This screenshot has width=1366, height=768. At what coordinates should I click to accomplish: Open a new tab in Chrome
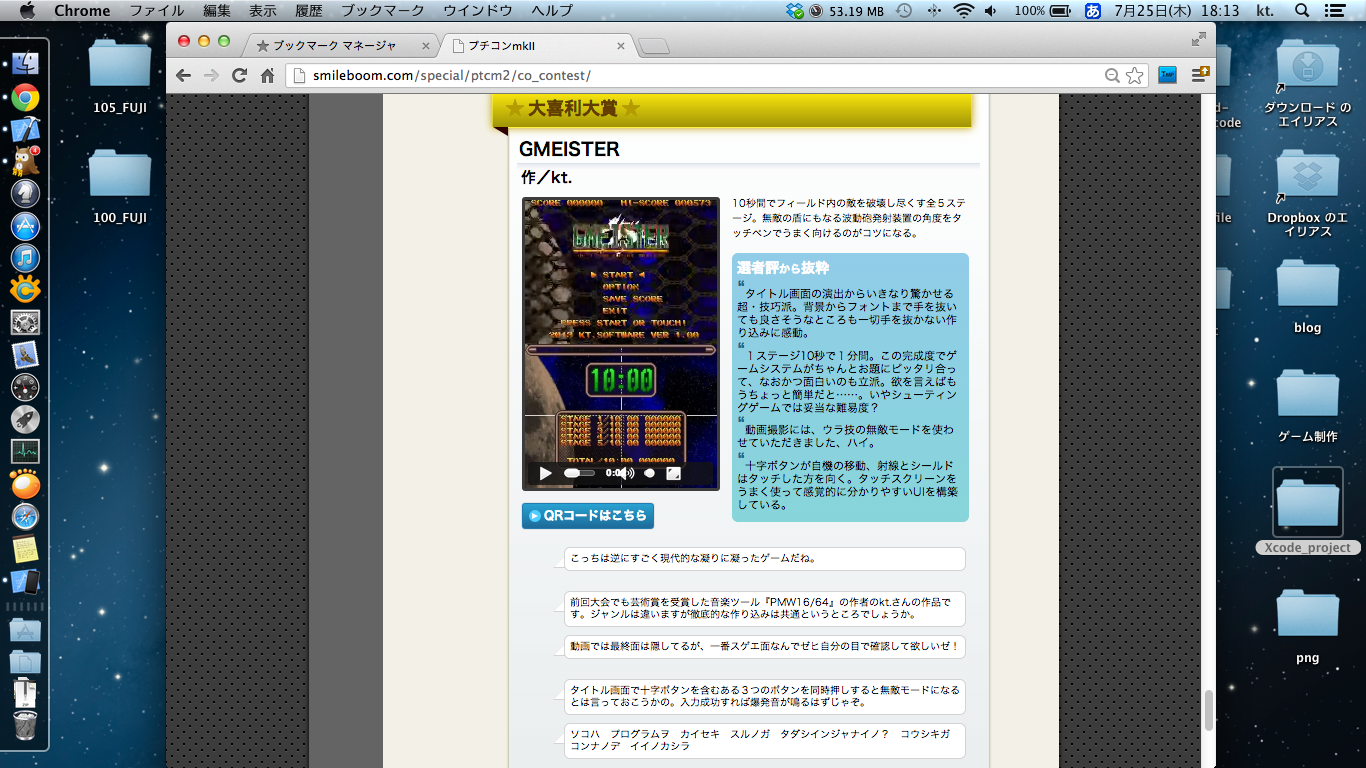654,46
